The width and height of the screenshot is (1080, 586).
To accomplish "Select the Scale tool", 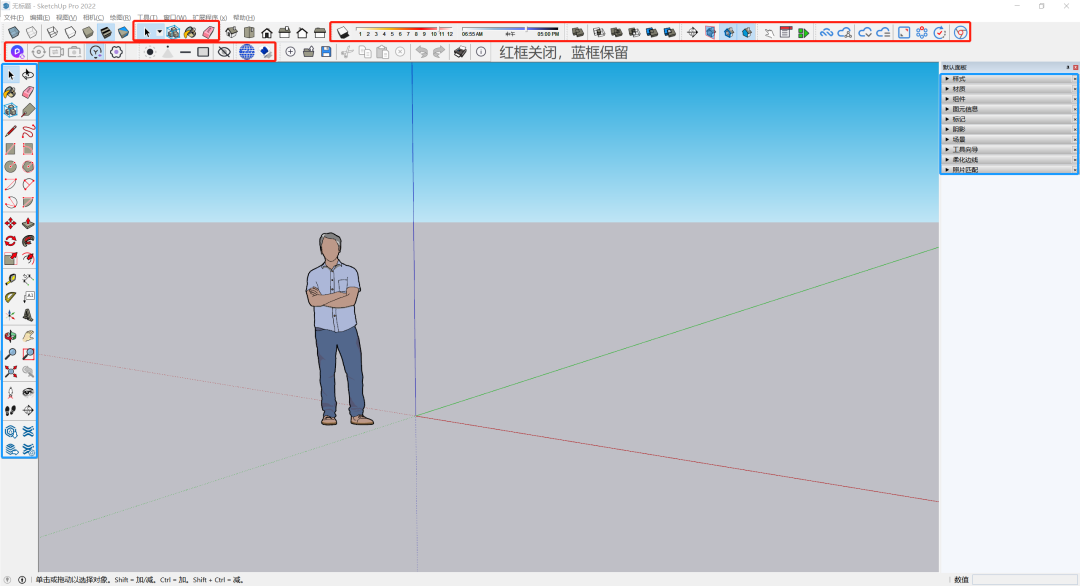I will point(10,259).
